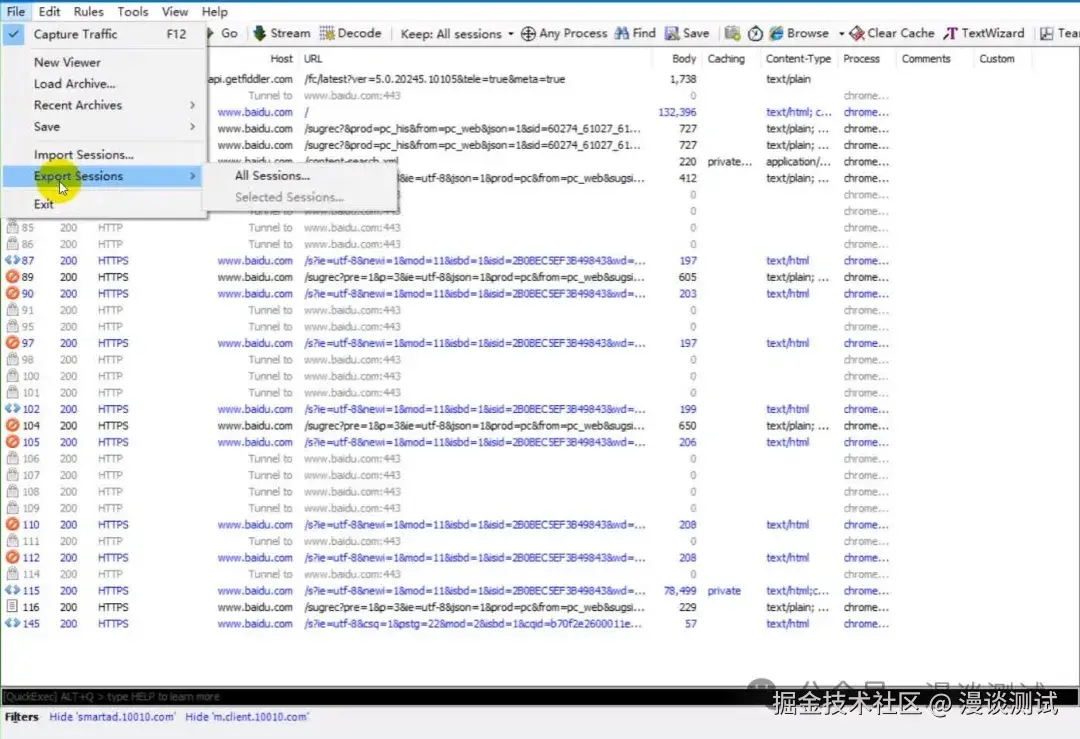Click the lock icon of session 86
The height and width of the screenshot is (739, 1080).
click(12, 243)
